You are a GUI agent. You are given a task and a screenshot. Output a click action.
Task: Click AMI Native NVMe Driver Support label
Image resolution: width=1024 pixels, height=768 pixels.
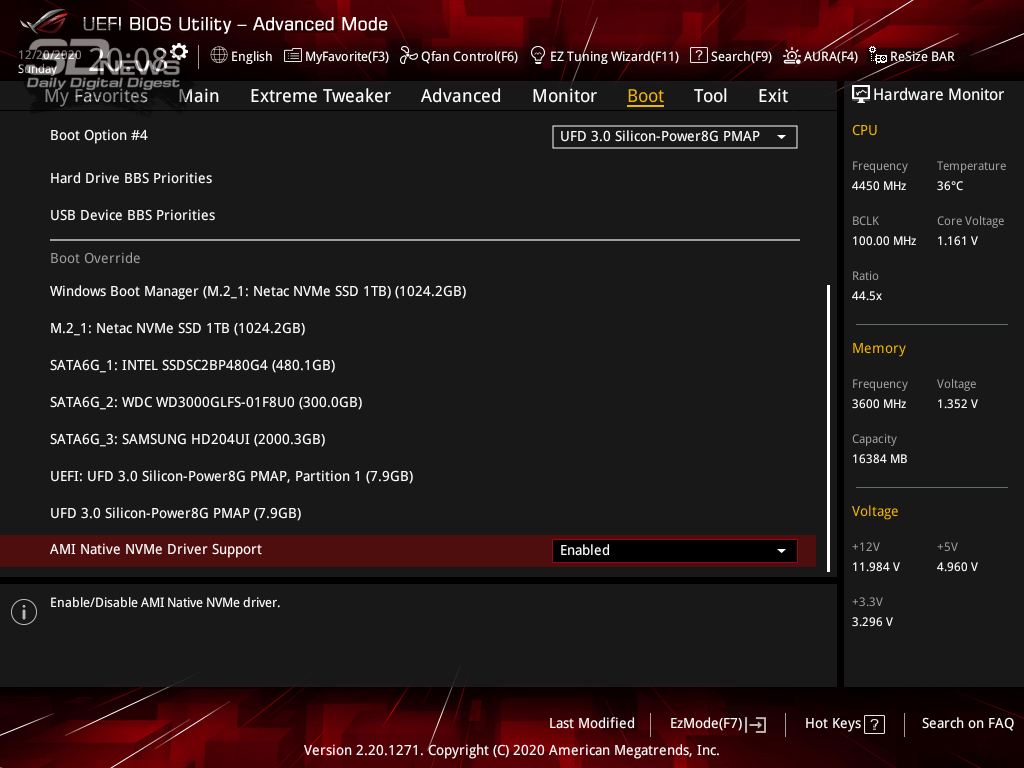pyautogui.click(x=156, y=550)
